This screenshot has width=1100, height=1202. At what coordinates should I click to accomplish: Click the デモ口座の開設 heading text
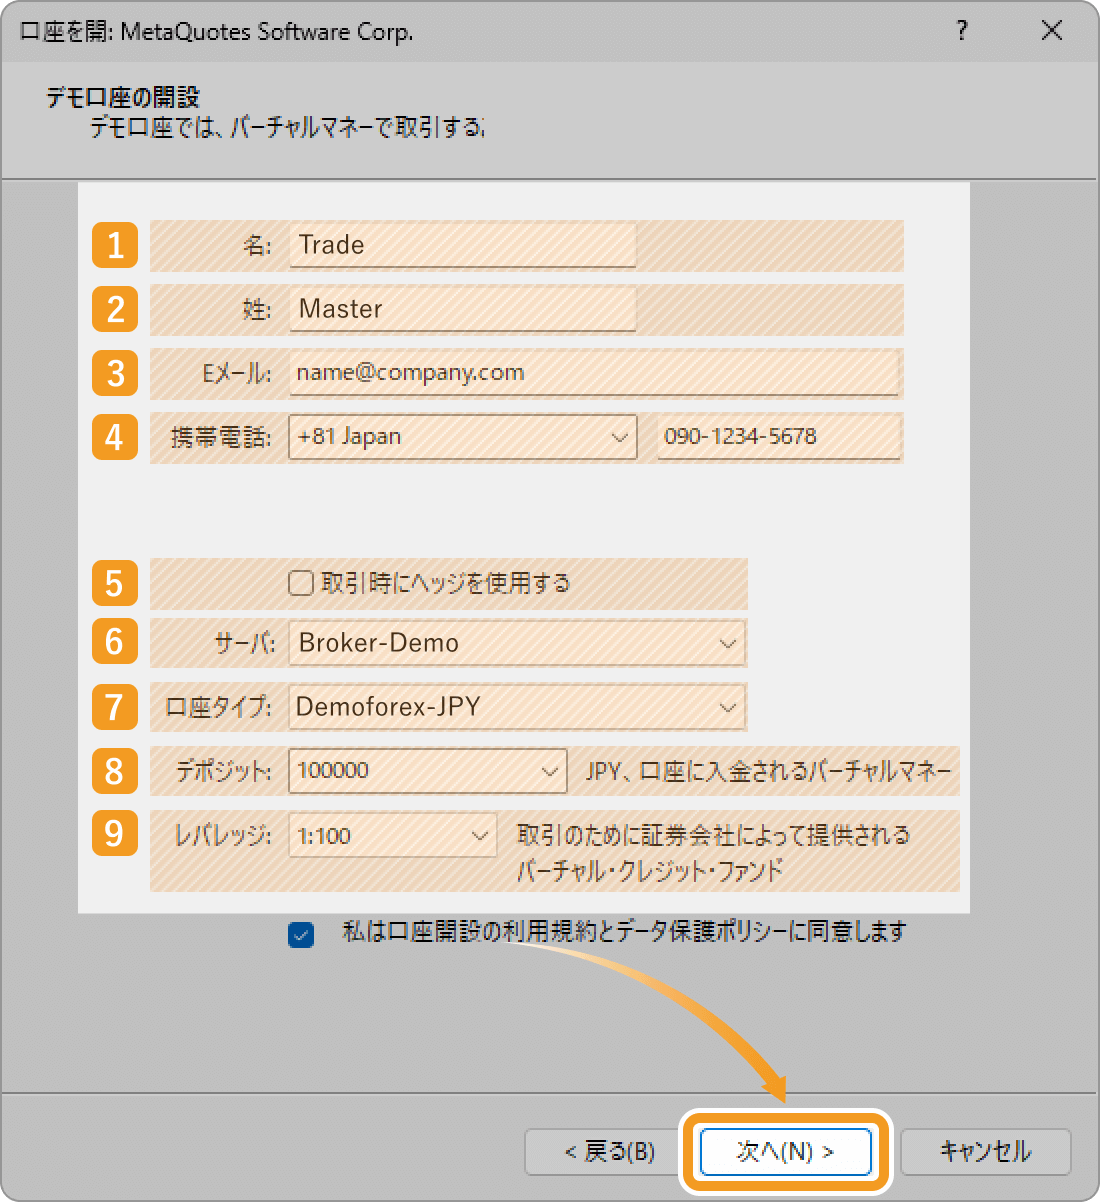pyautogui.click(x=123, y=97)
